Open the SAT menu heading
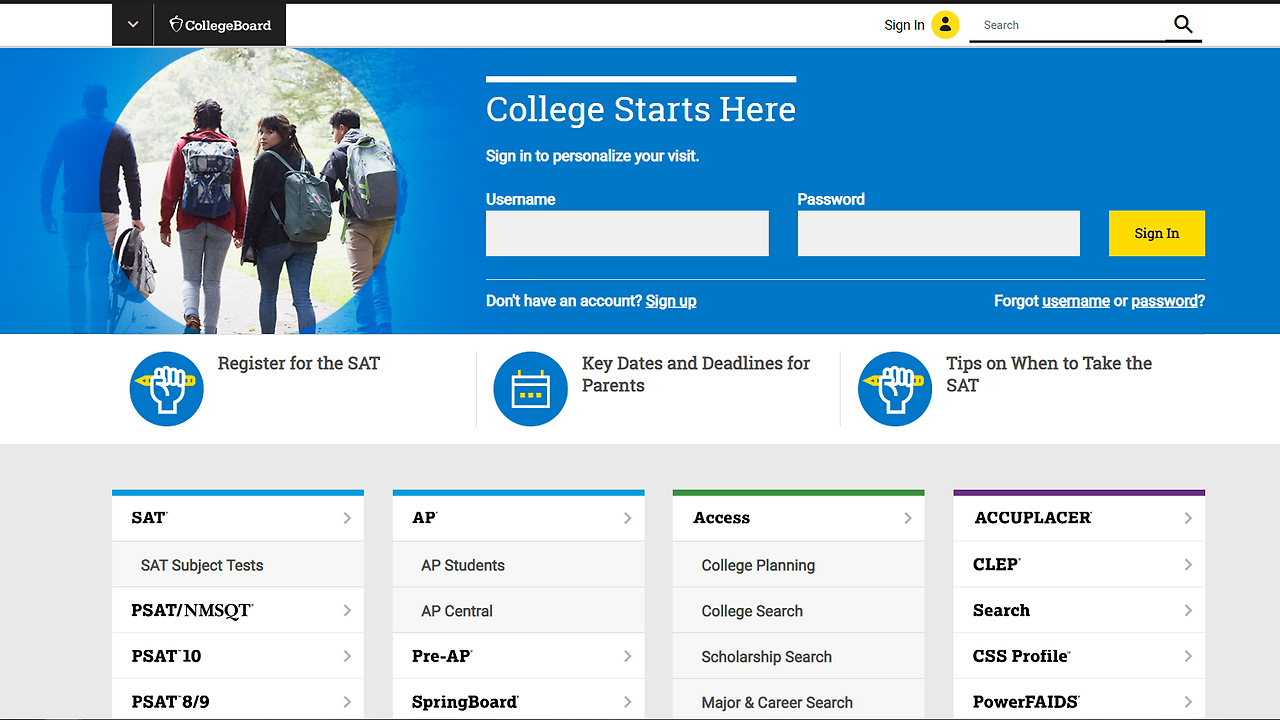Screen dimensions: 1280x720 coord(238,518)
